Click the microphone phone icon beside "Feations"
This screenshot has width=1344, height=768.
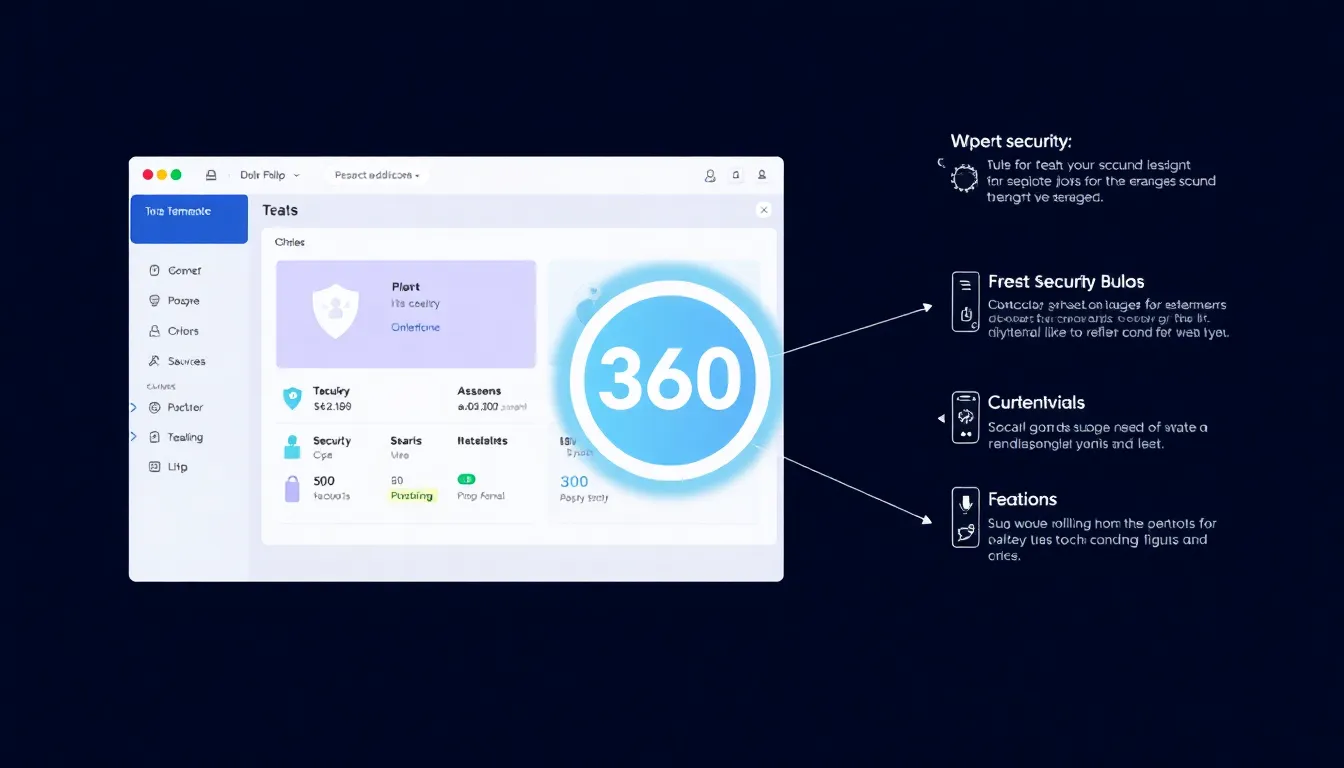point(965,517)
